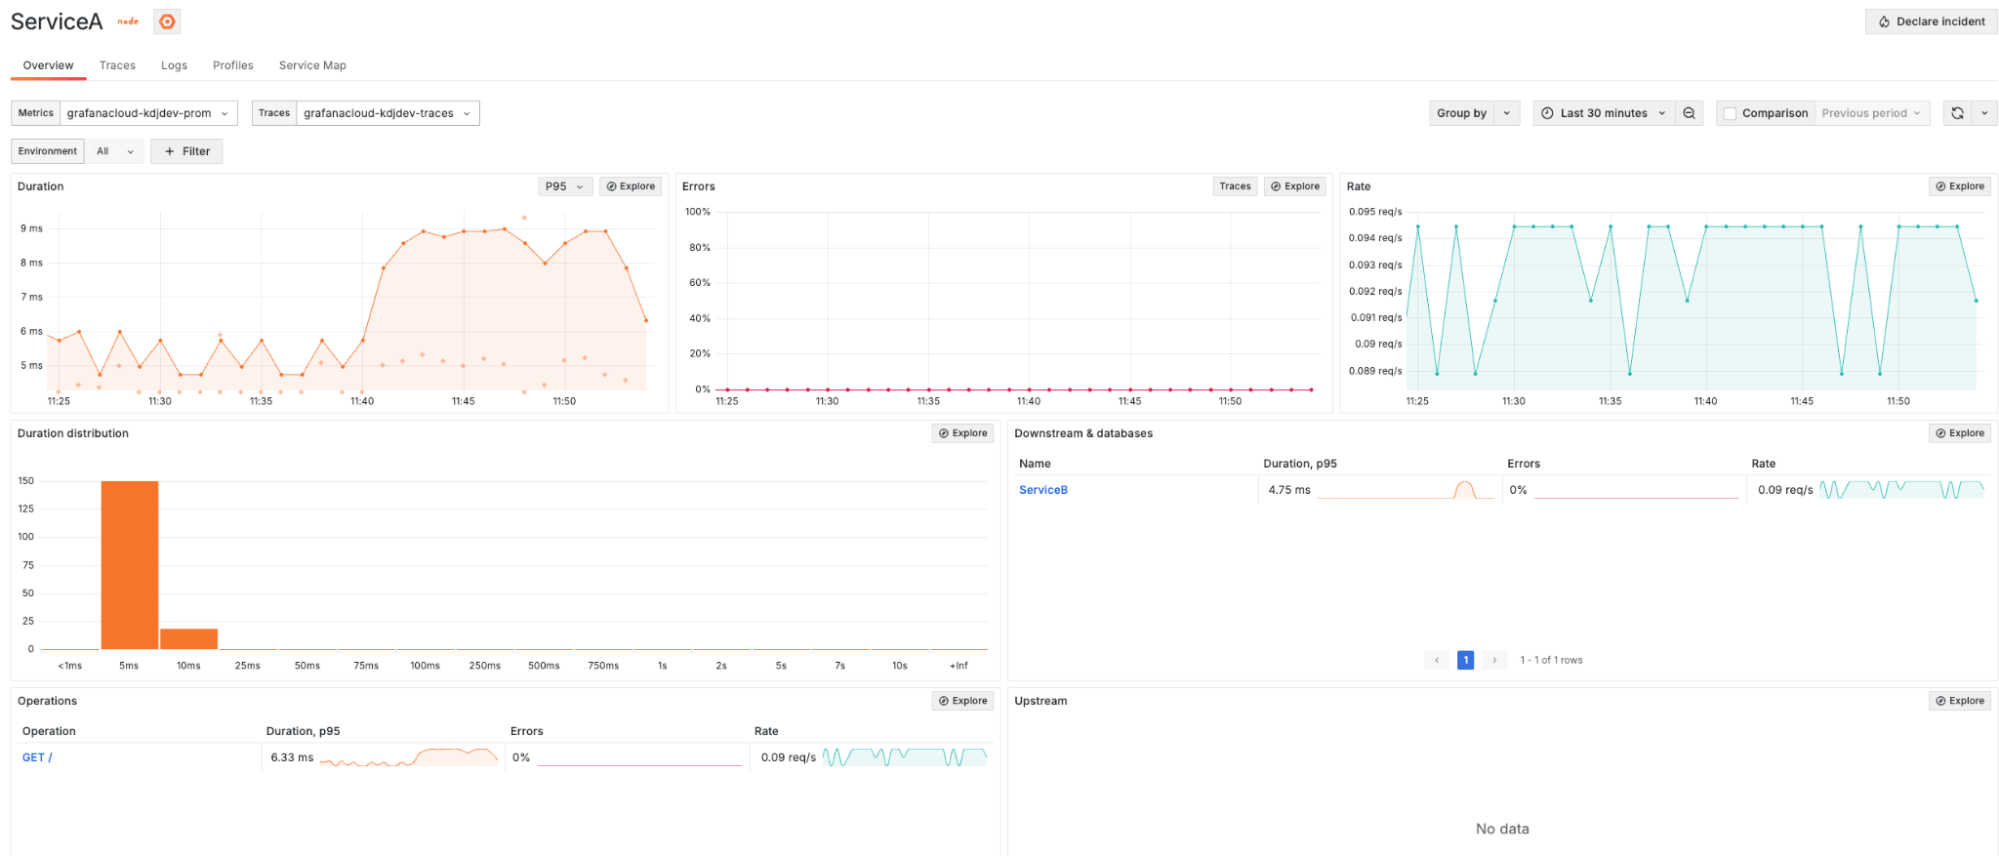The width and height of the screenshot is (1999, 857).
Task: Open the Service Map tab
Action: (x=312, y=65)
